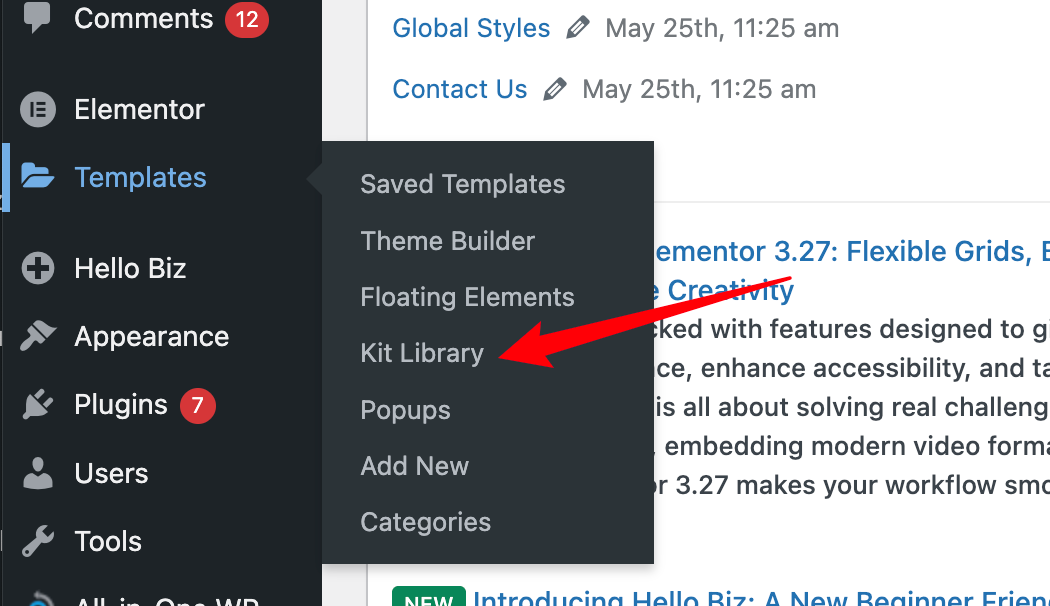This screenshot has height=606, width=1050.
Task: Open Categories from the submenu
Action: [424, 522]
